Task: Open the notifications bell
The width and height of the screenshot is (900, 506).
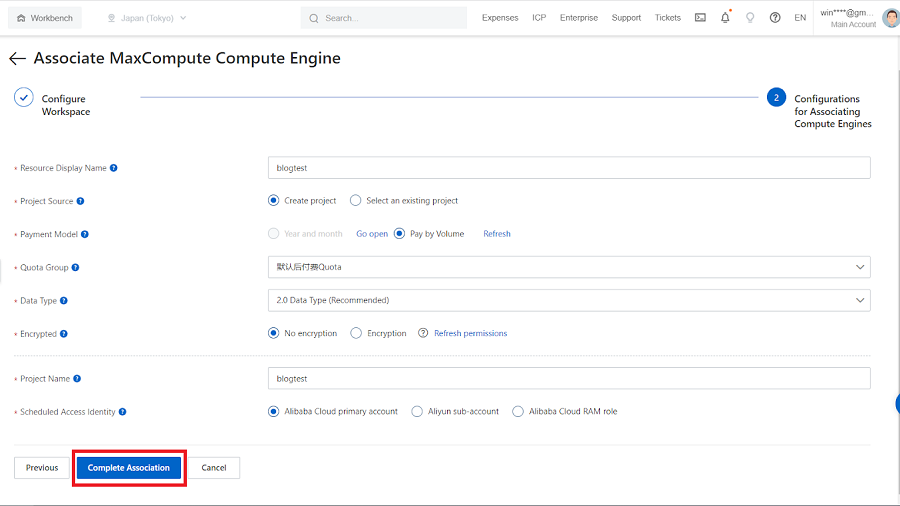Action: 725,18
